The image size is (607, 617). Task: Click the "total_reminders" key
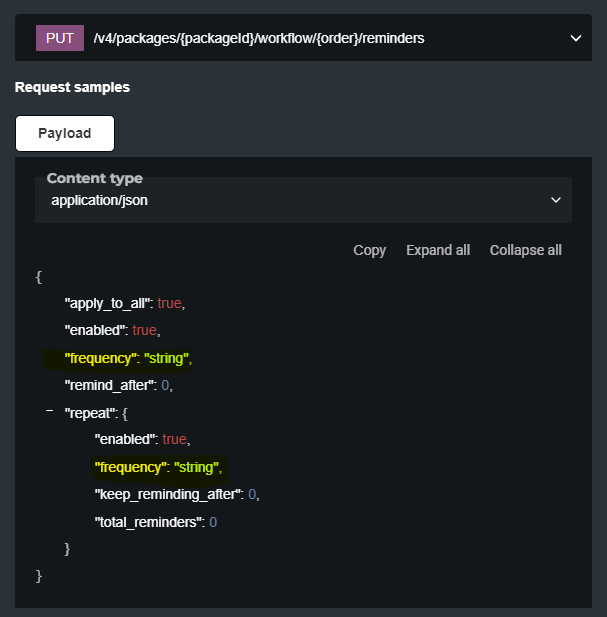point(149,522)
